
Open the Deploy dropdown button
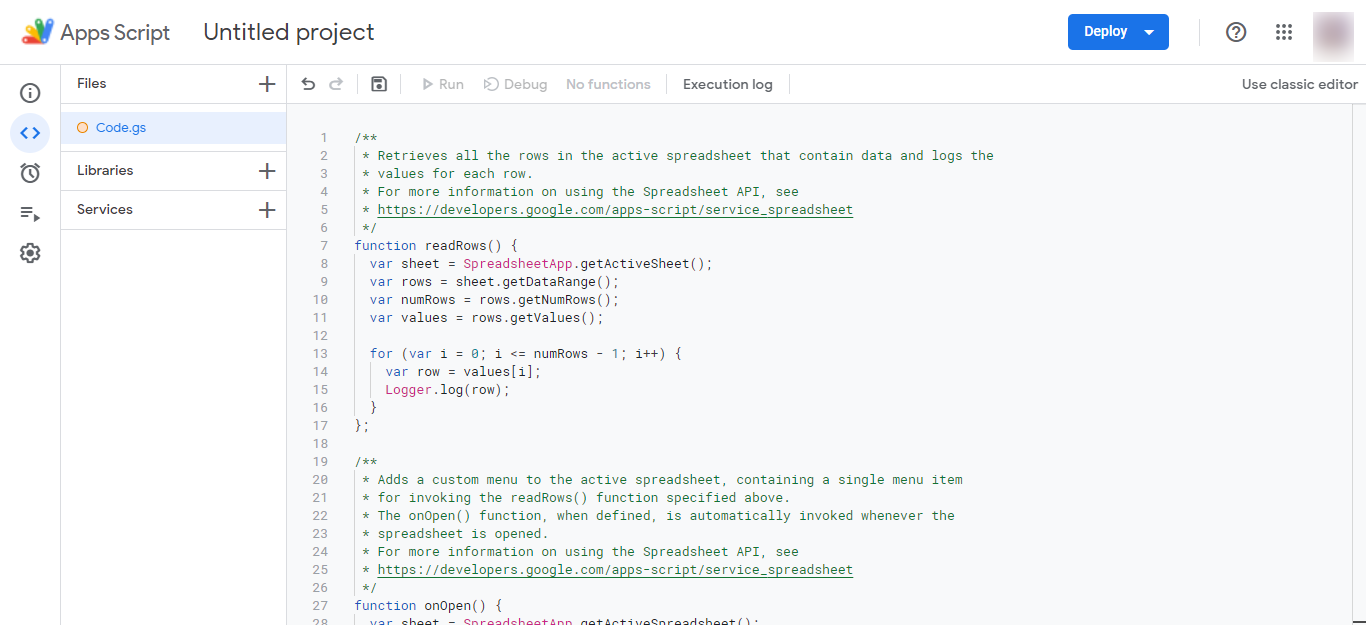click(x=1117, y=32)
